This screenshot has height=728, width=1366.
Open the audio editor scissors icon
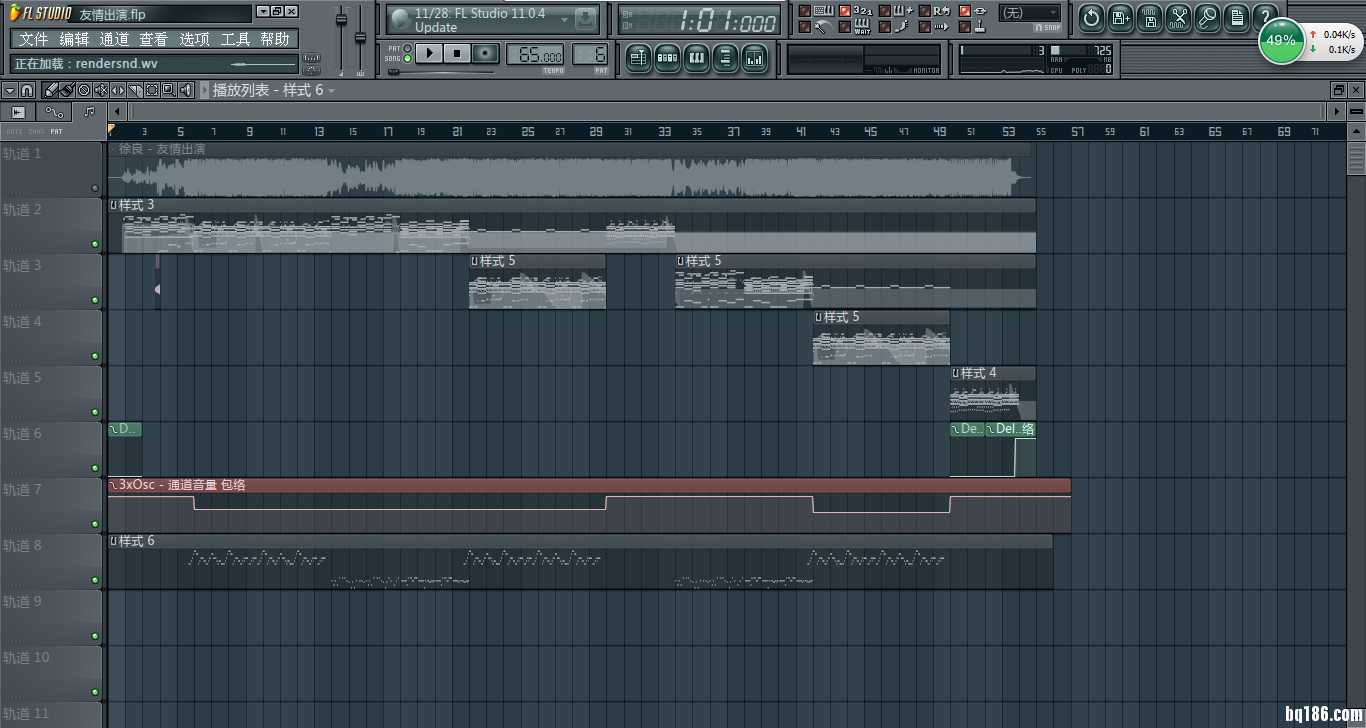pyautogui.click(x=1179, y=17)
